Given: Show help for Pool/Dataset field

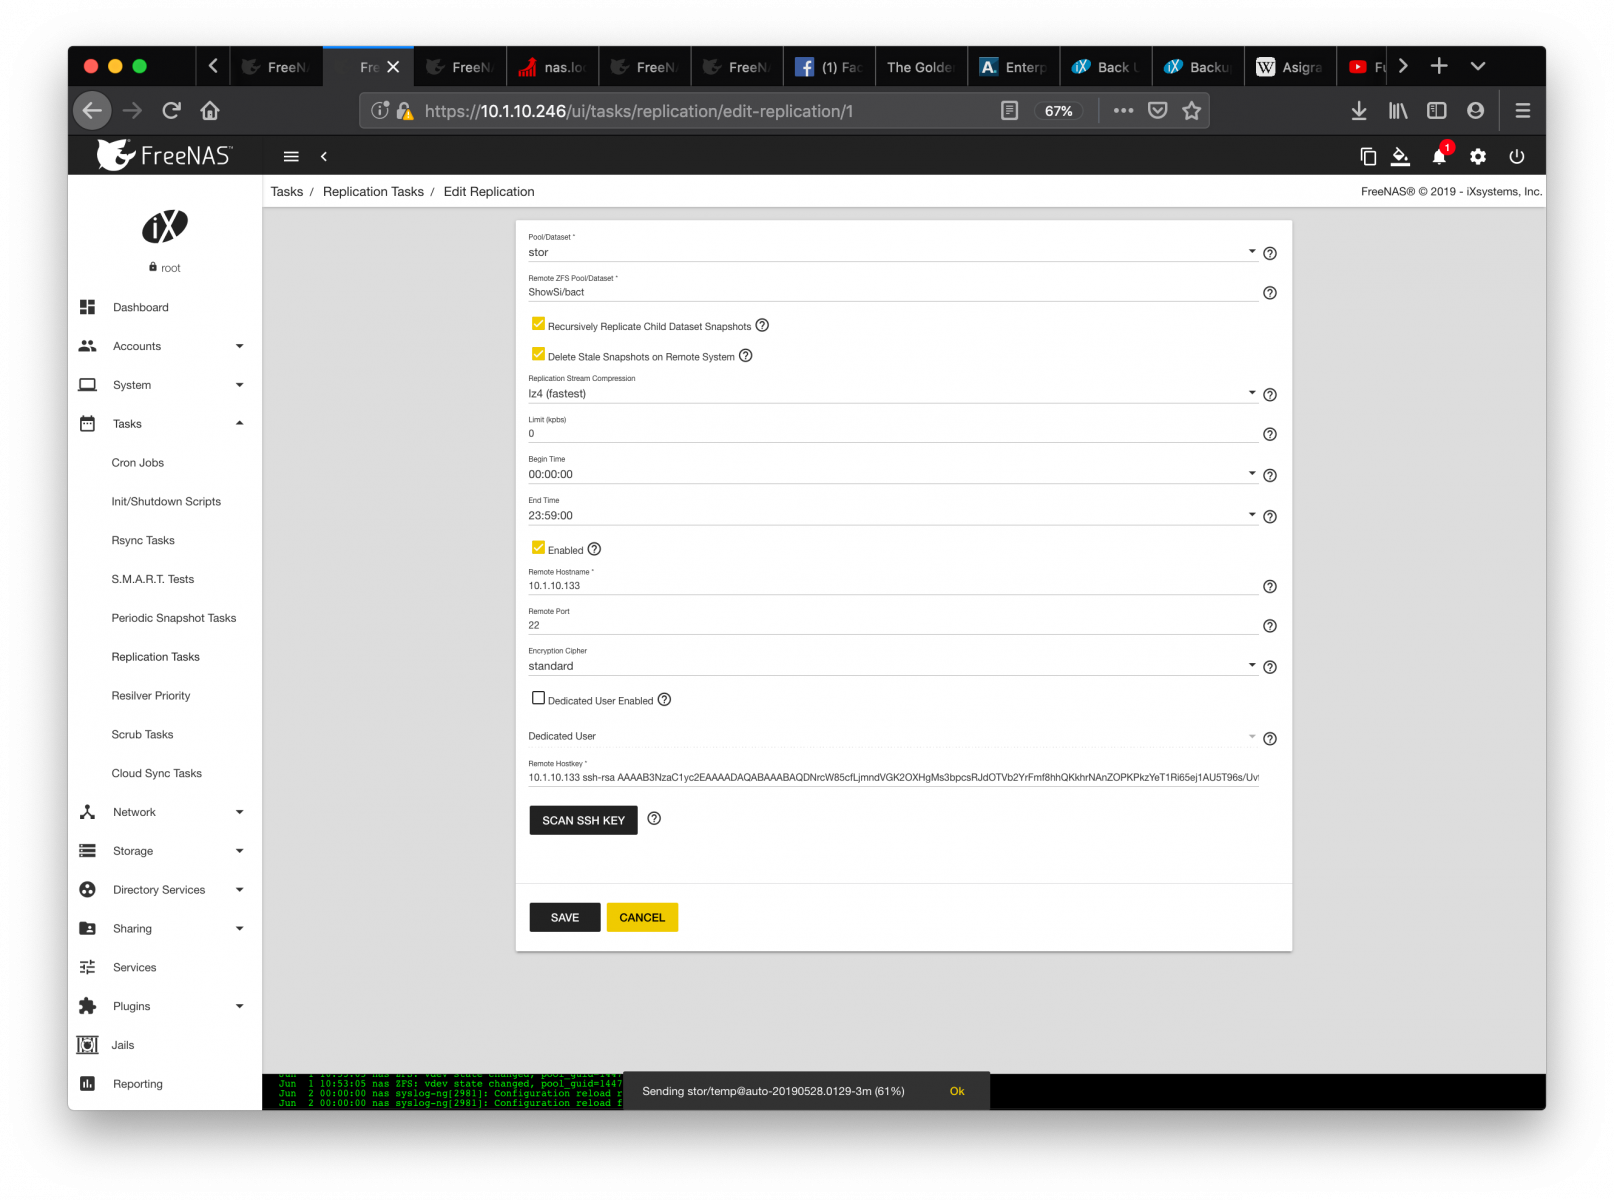Looking at the screenshot, I should click(1270, 253).
